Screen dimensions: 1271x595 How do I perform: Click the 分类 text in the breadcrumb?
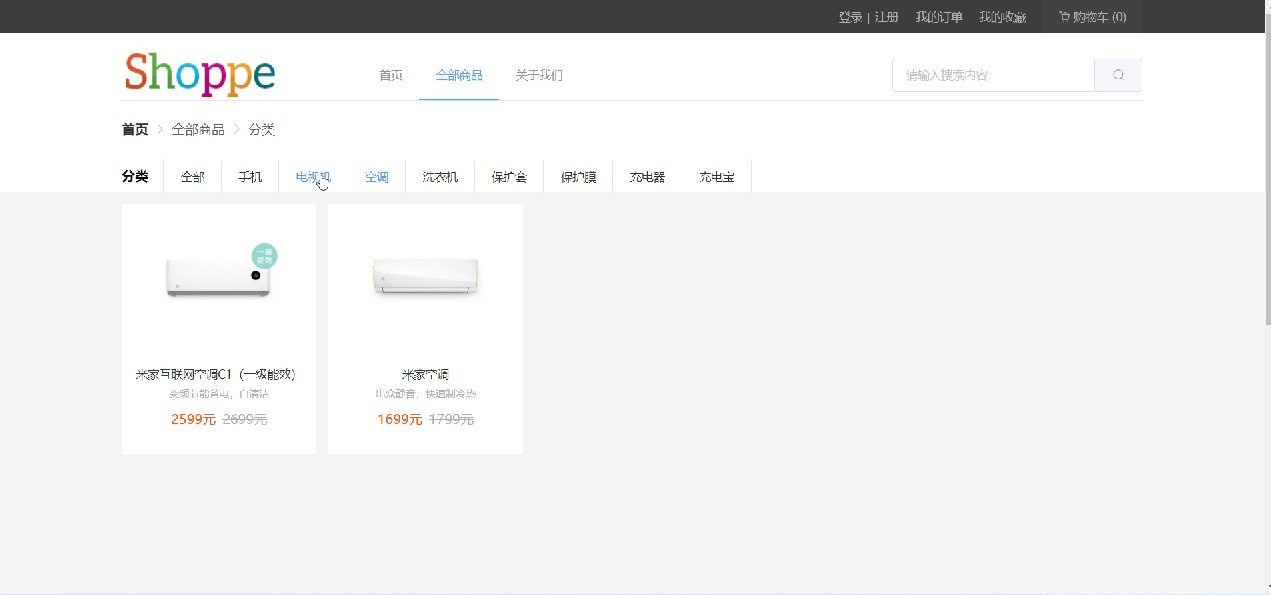262,130
